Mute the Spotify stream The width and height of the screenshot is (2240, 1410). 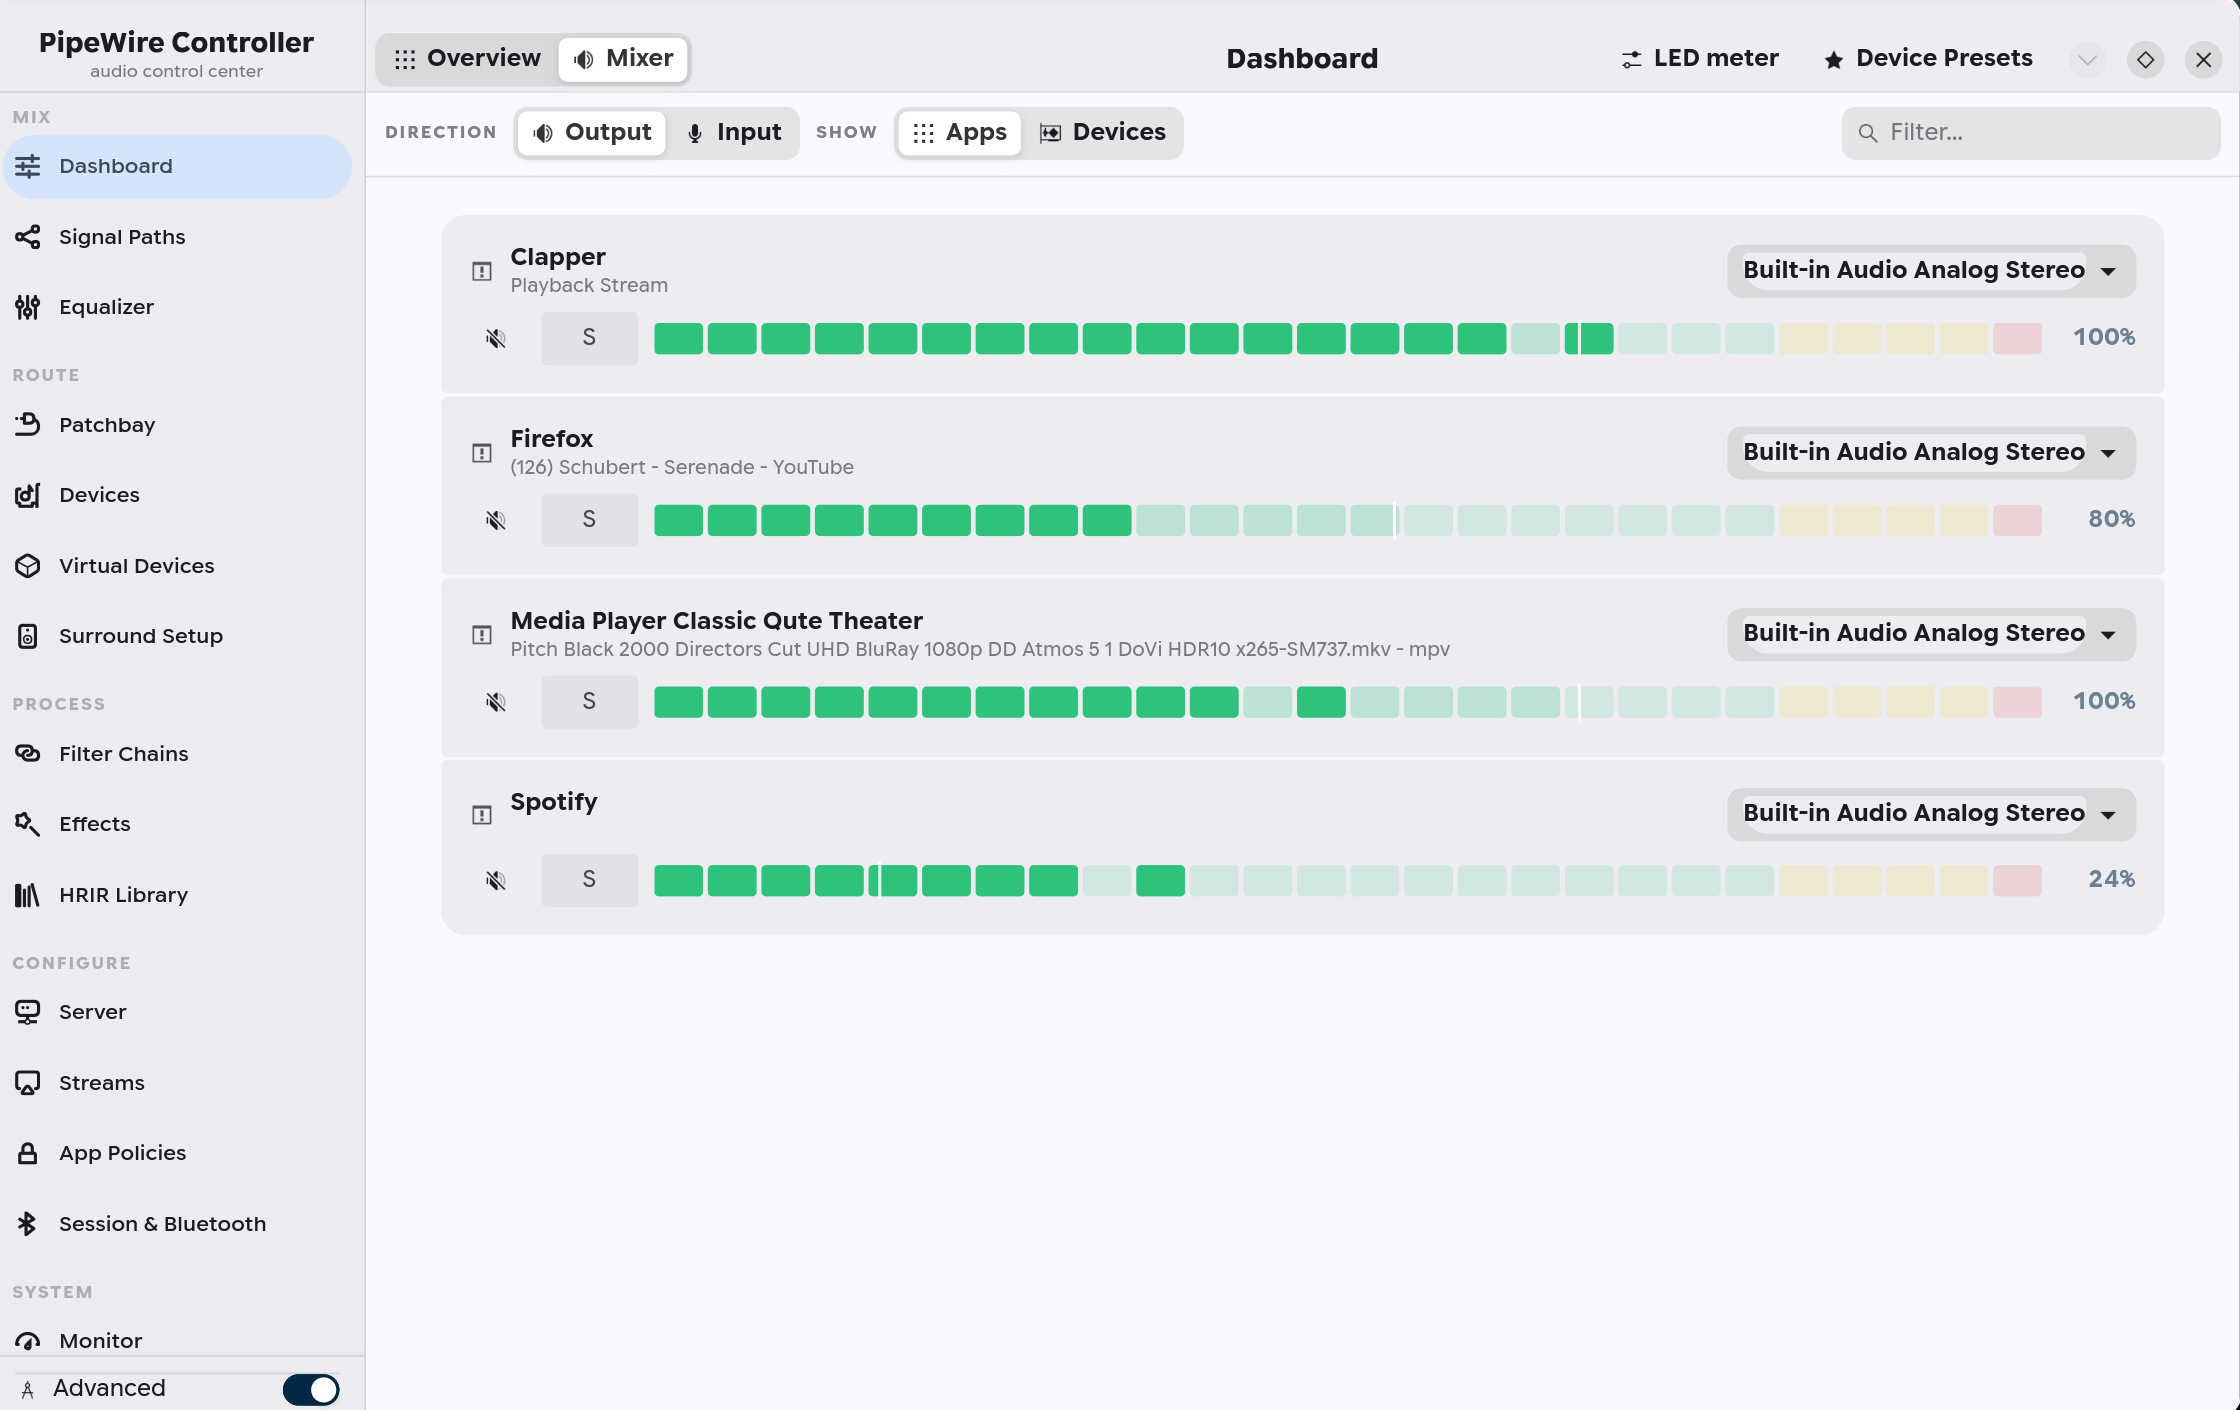tap(496, 880)
